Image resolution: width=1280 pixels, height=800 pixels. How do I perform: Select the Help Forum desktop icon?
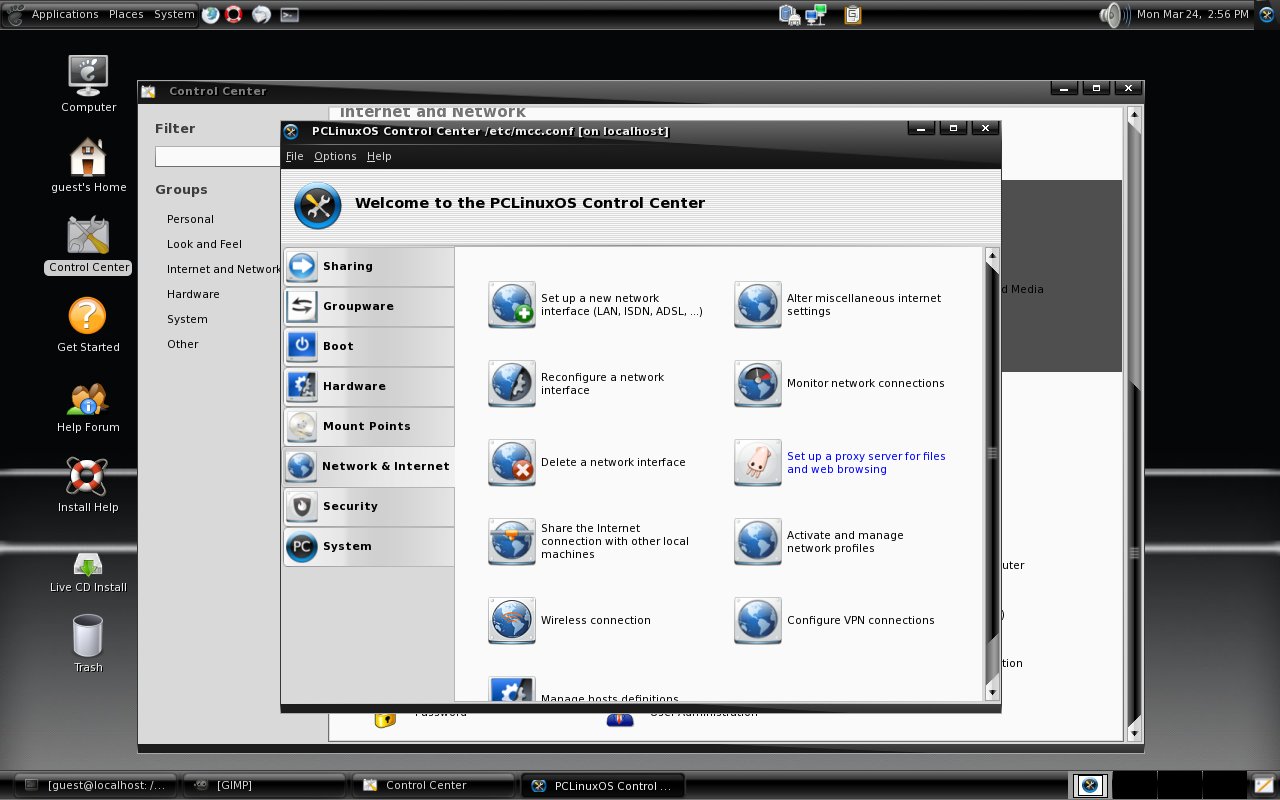(x=88, y=404)
